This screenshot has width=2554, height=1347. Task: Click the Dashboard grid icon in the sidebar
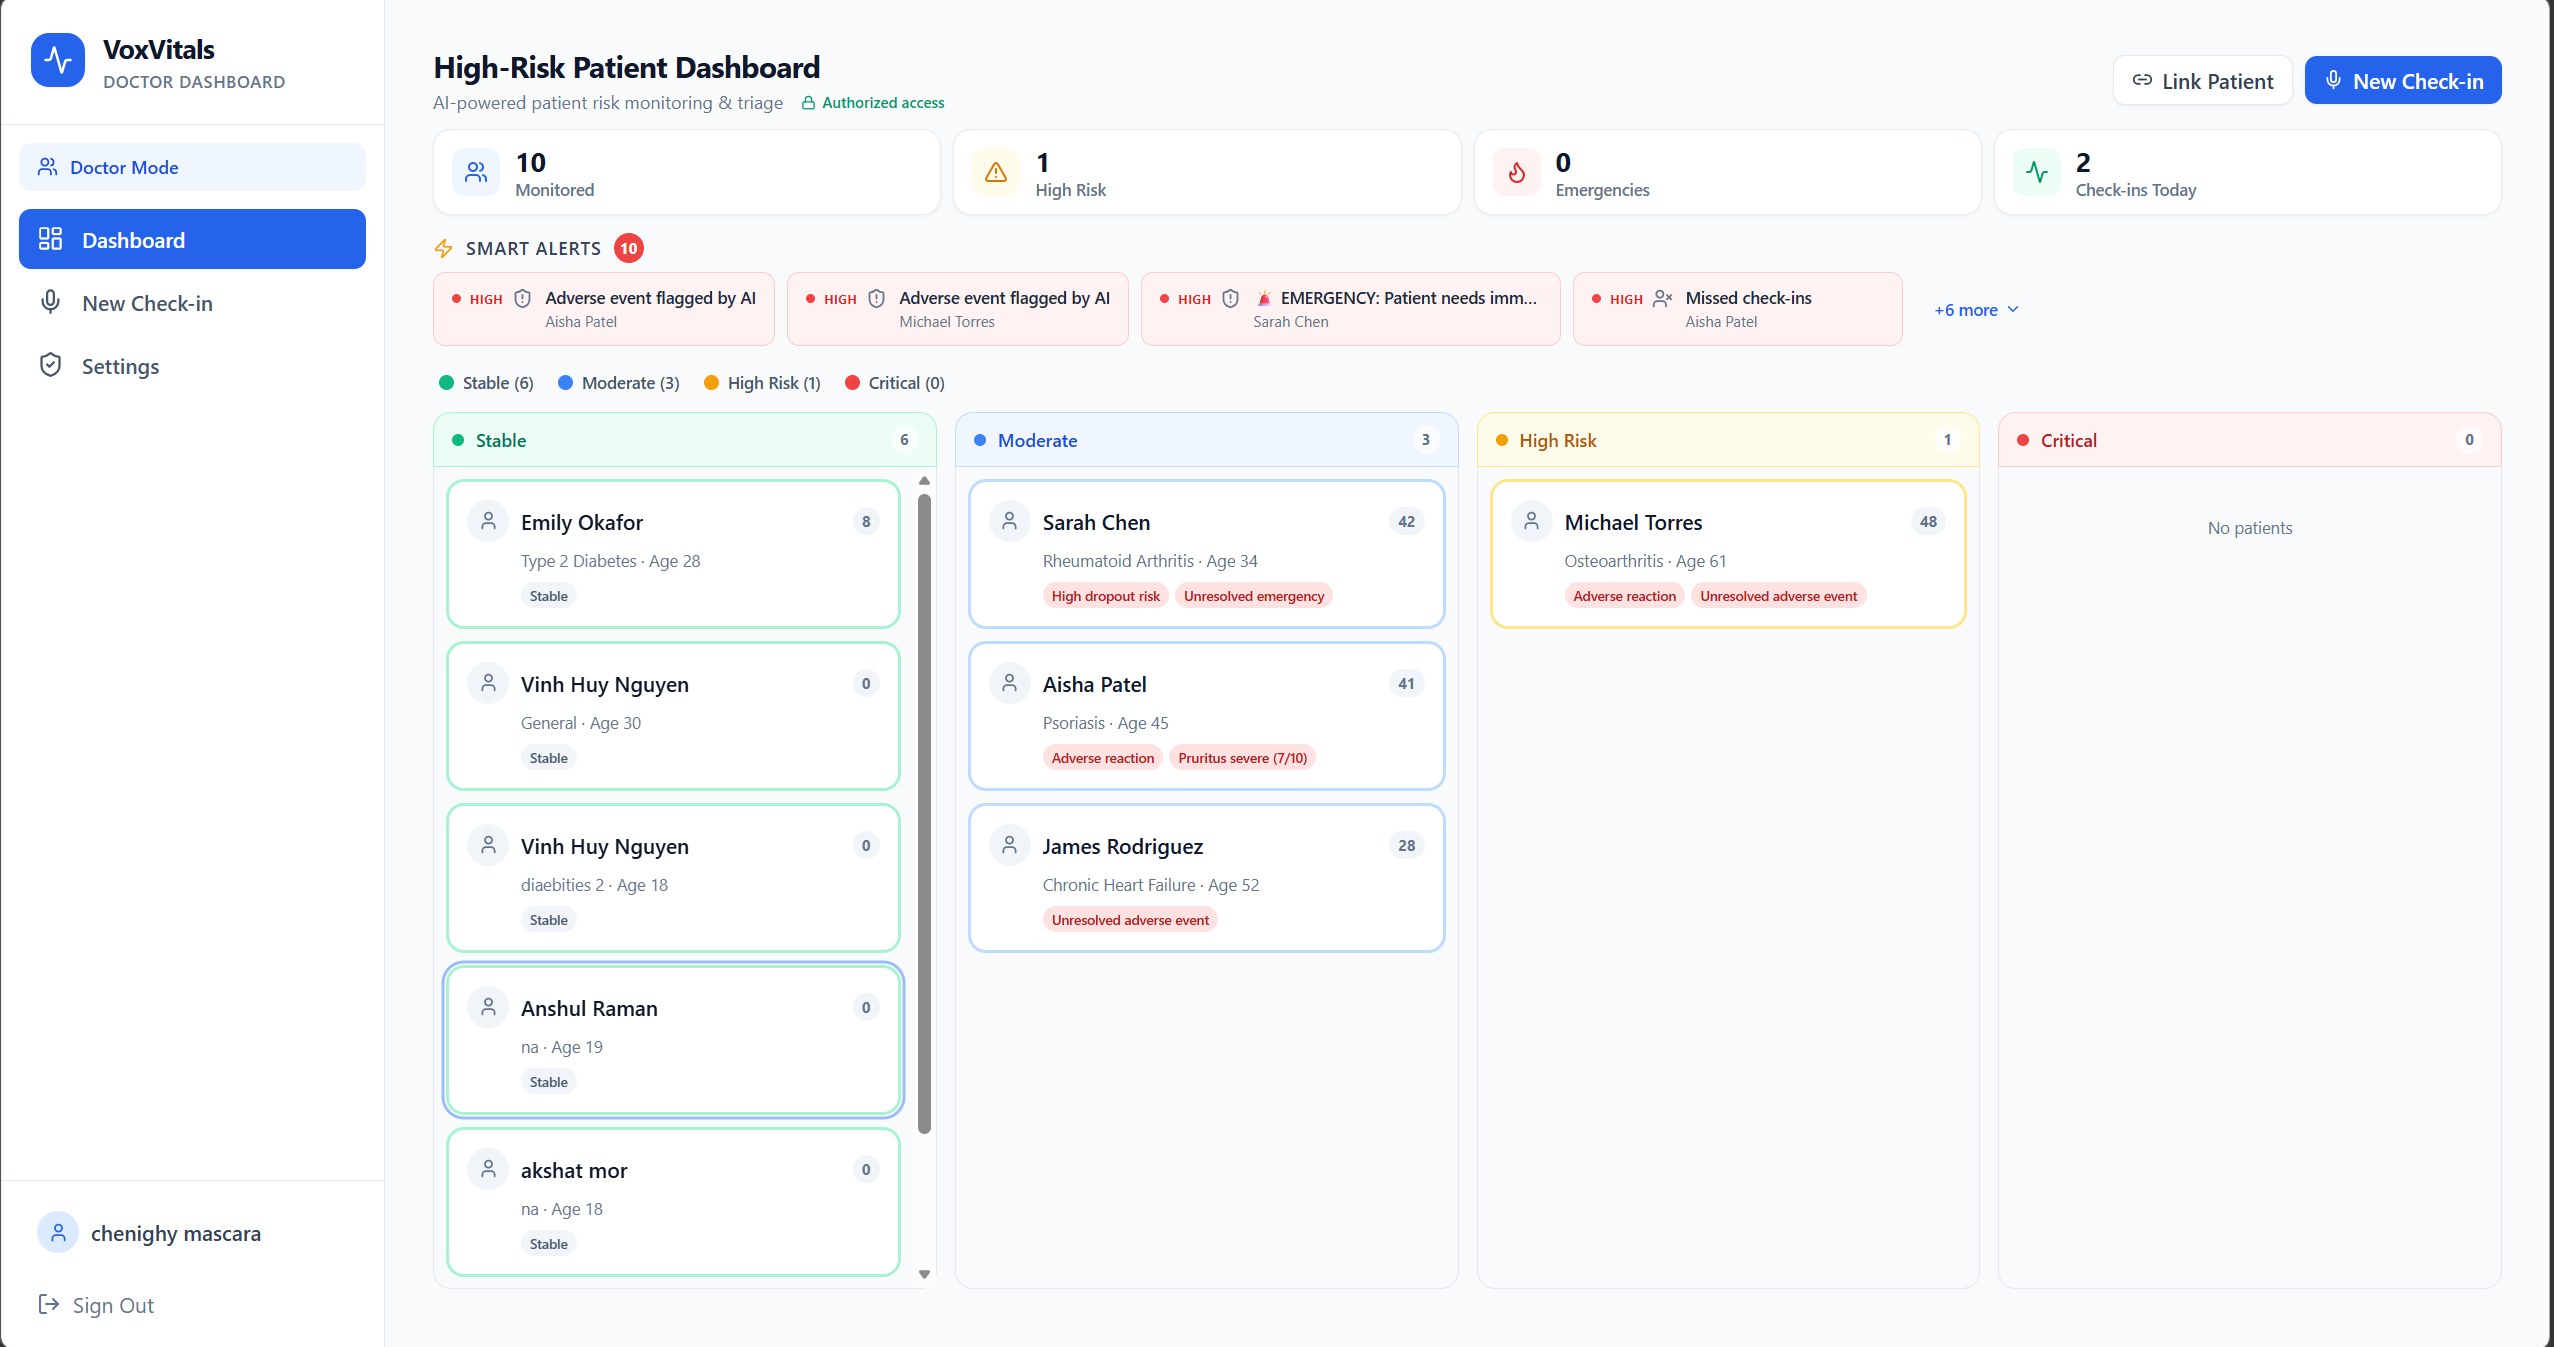tap(50, 239)
